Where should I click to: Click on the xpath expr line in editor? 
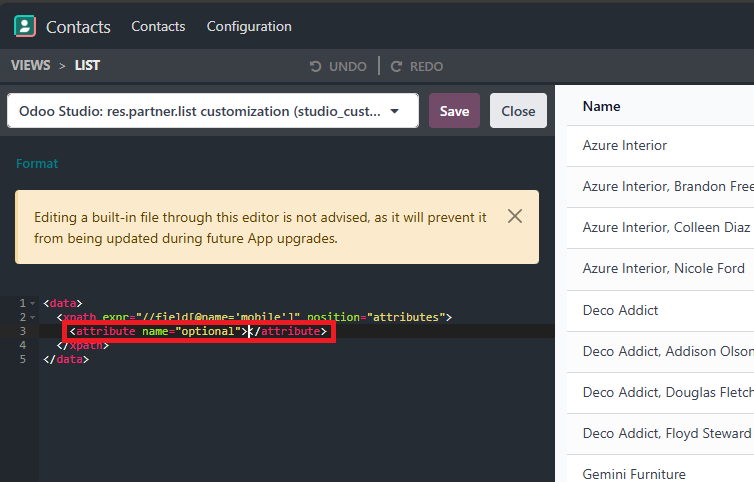coord(254,317)
